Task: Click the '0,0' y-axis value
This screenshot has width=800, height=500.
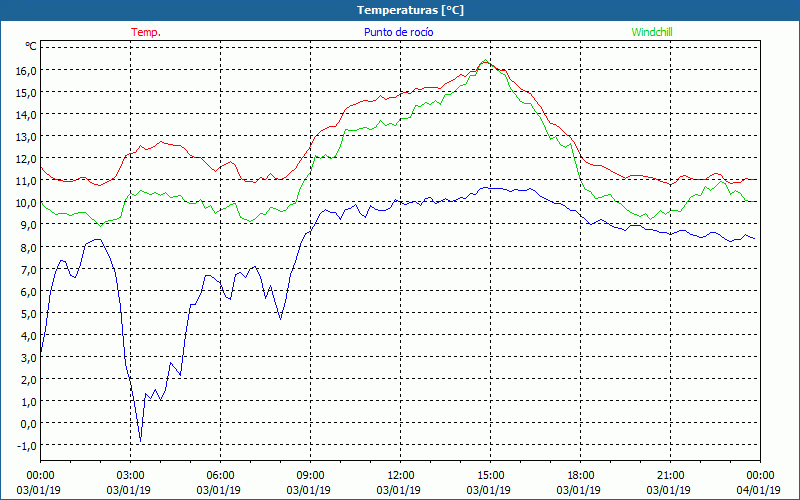Action: click(29, 423)
